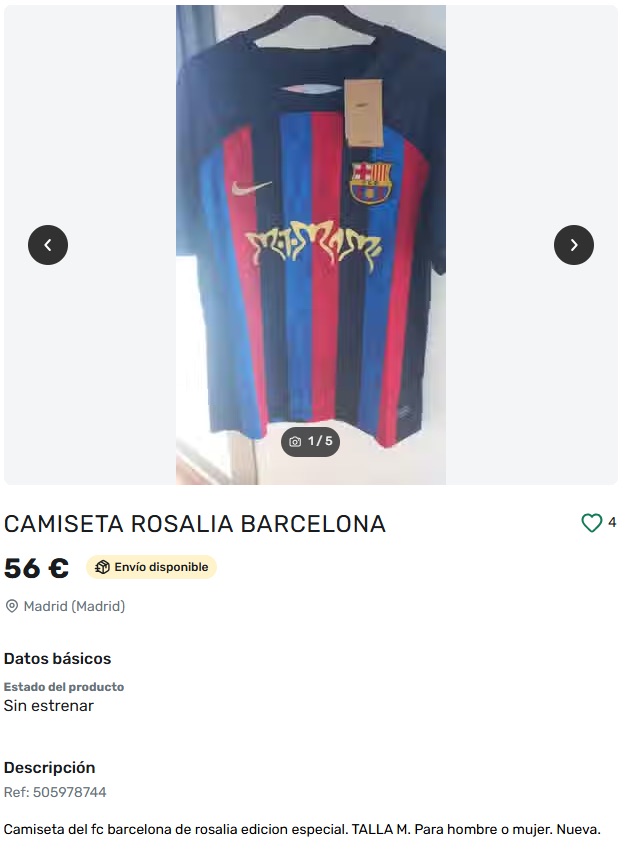Click the 56 € price
This screenshot has height=850, width=625.
coord(36,568)
